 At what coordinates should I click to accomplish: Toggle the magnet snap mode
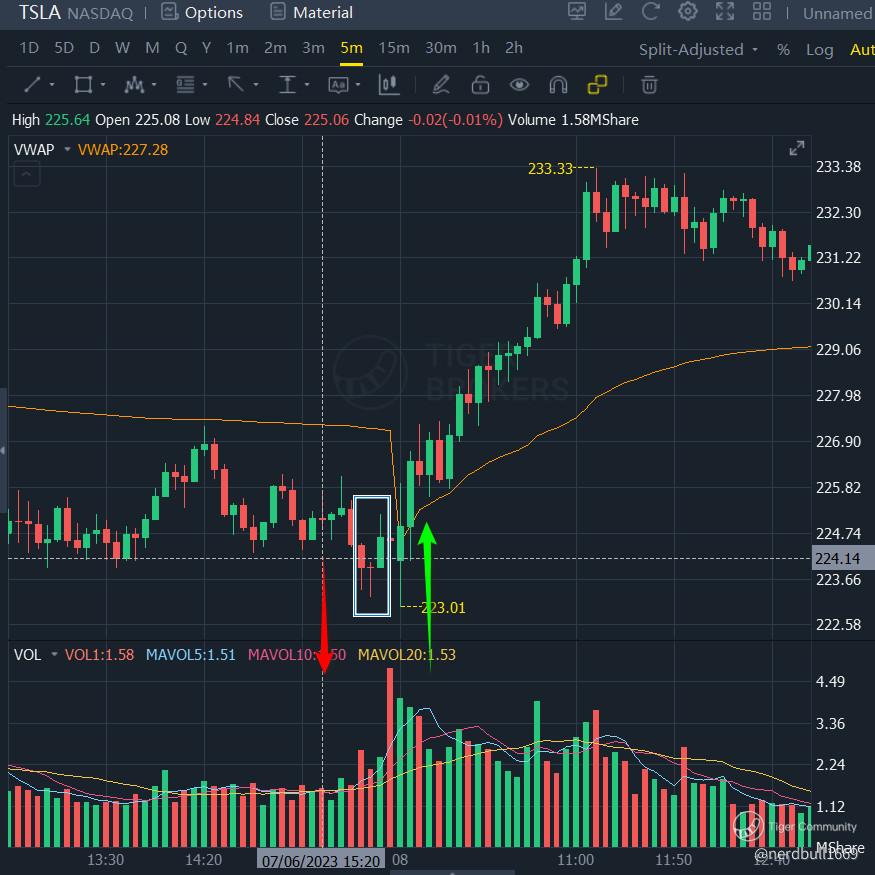[558, 85]
